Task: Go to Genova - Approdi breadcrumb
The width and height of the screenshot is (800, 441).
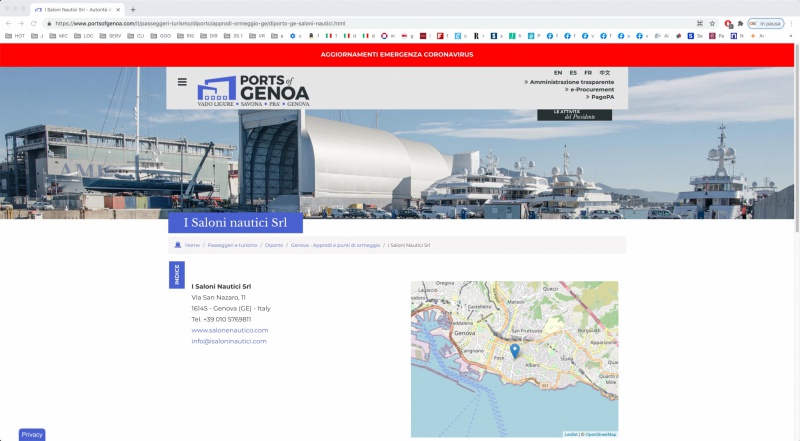Action: tap(336, 245)
